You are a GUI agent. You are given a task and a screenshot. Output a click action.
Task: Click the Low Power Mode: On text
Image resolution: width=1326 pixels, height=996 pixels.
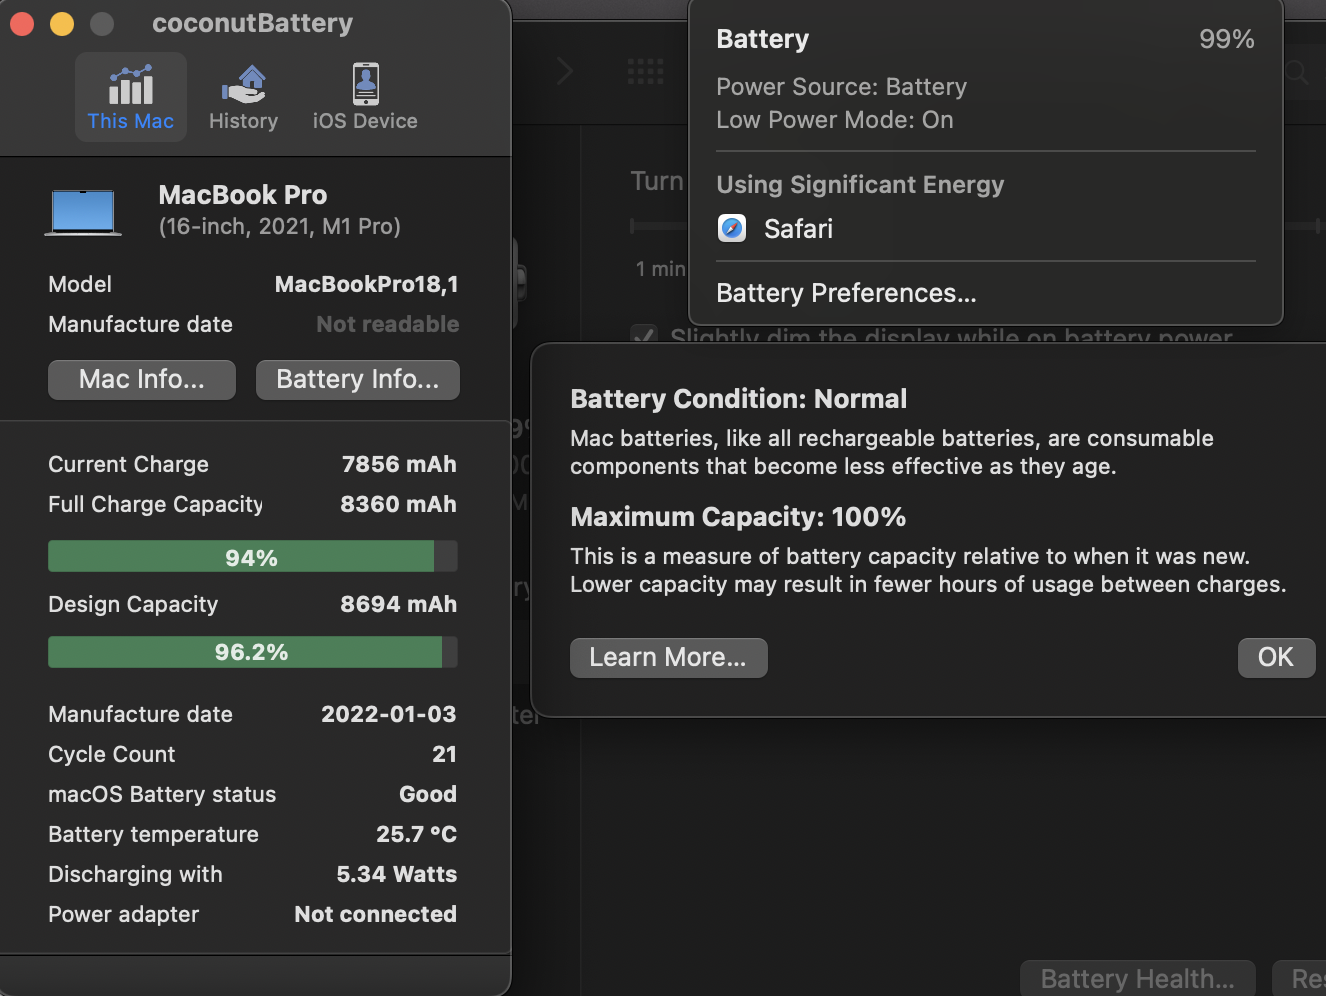(x=835, y=120)
